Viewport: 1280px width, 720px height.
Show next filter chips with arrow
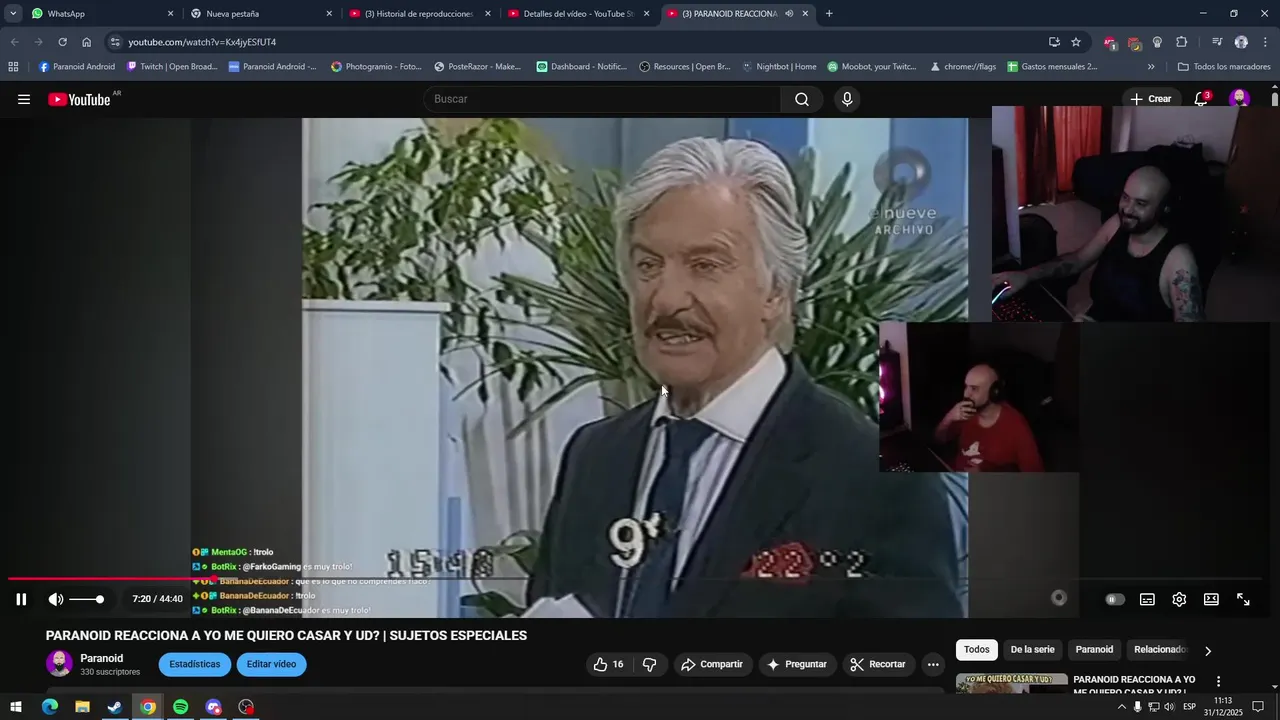1208,650
